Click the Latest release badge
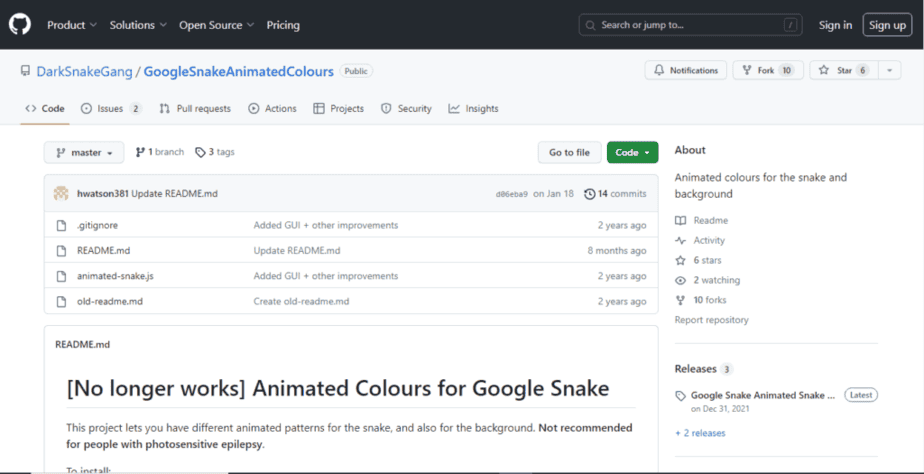The height and width of the screenshot is (474, 924). (x=861, y=395)
